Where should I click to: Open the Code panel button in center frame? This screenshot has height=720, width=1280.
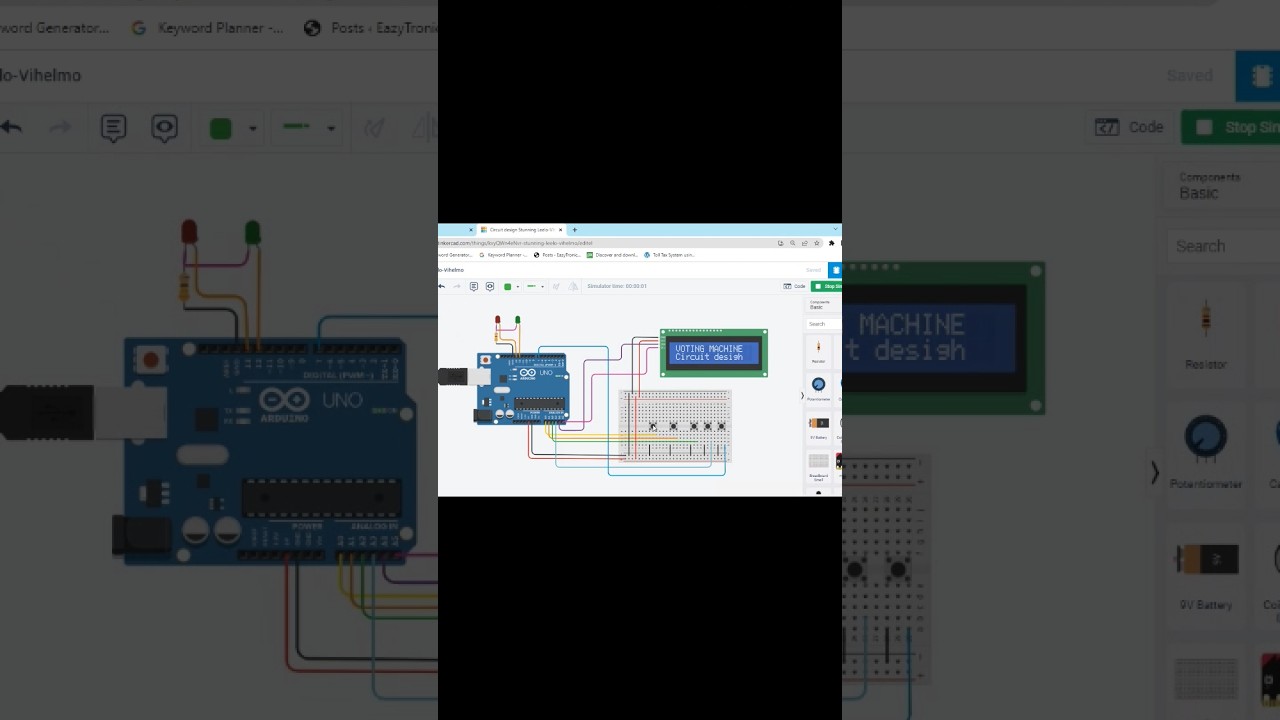(794, 286)
